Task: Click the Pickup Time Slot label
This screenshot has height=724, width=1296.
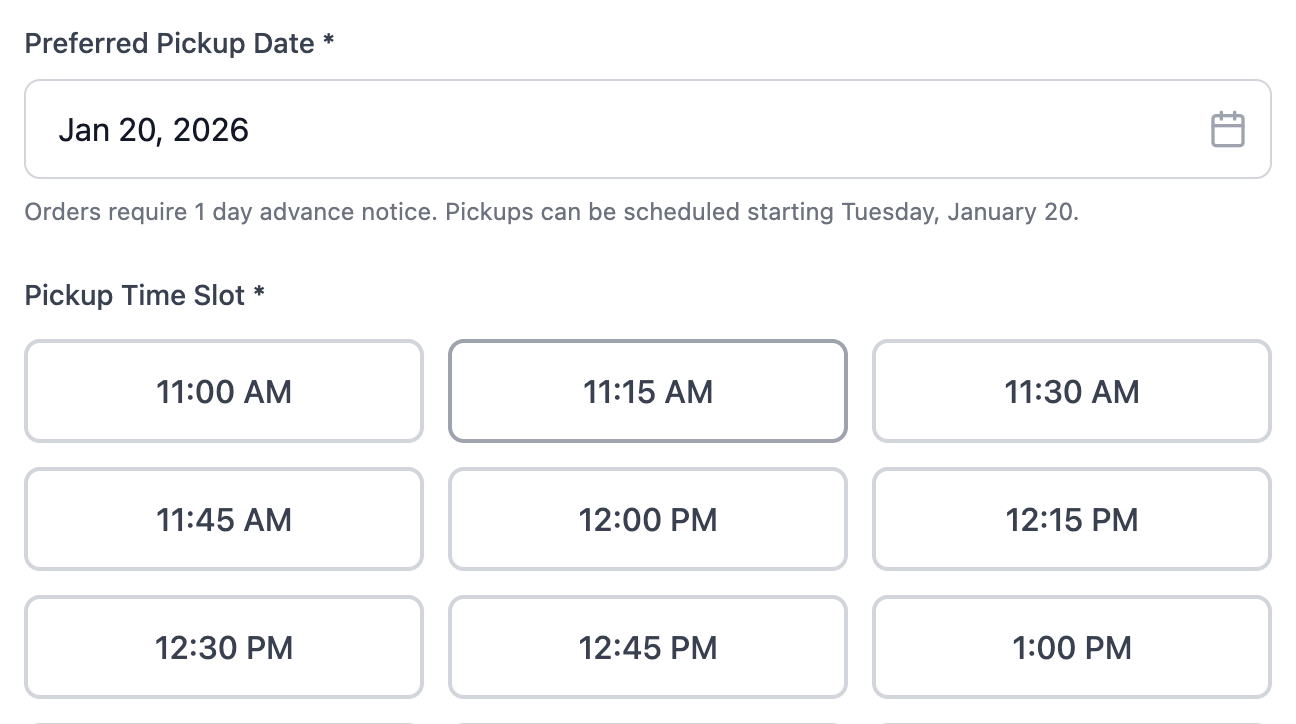Action: (145, 295)
